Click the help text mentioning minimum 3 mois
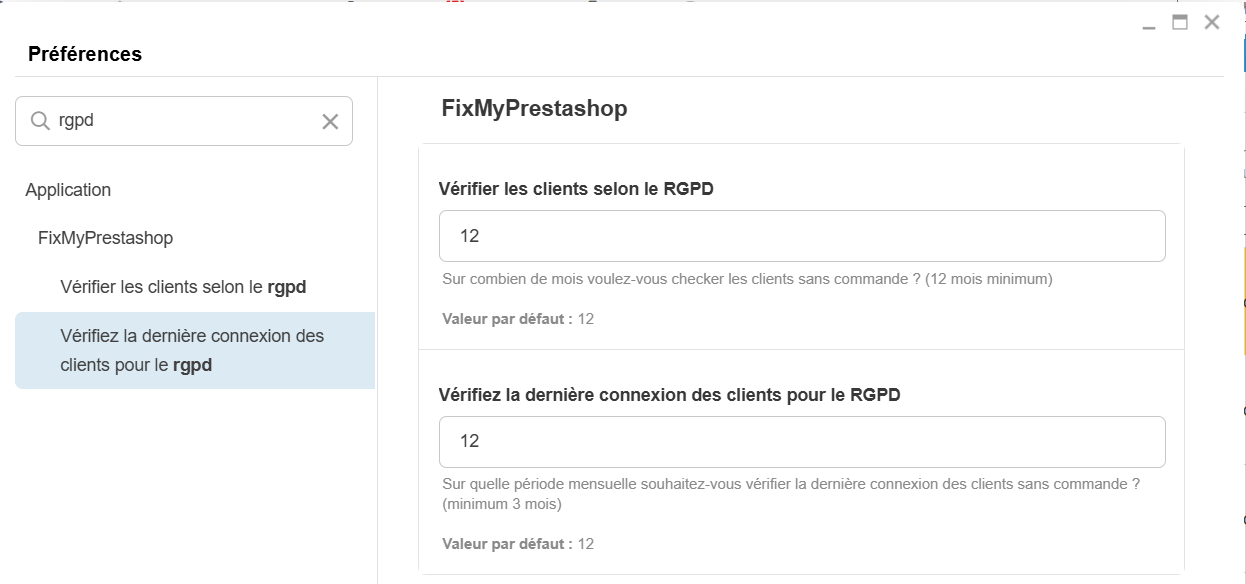This screenshot has width=1246, height=584. tap(790, 493)
